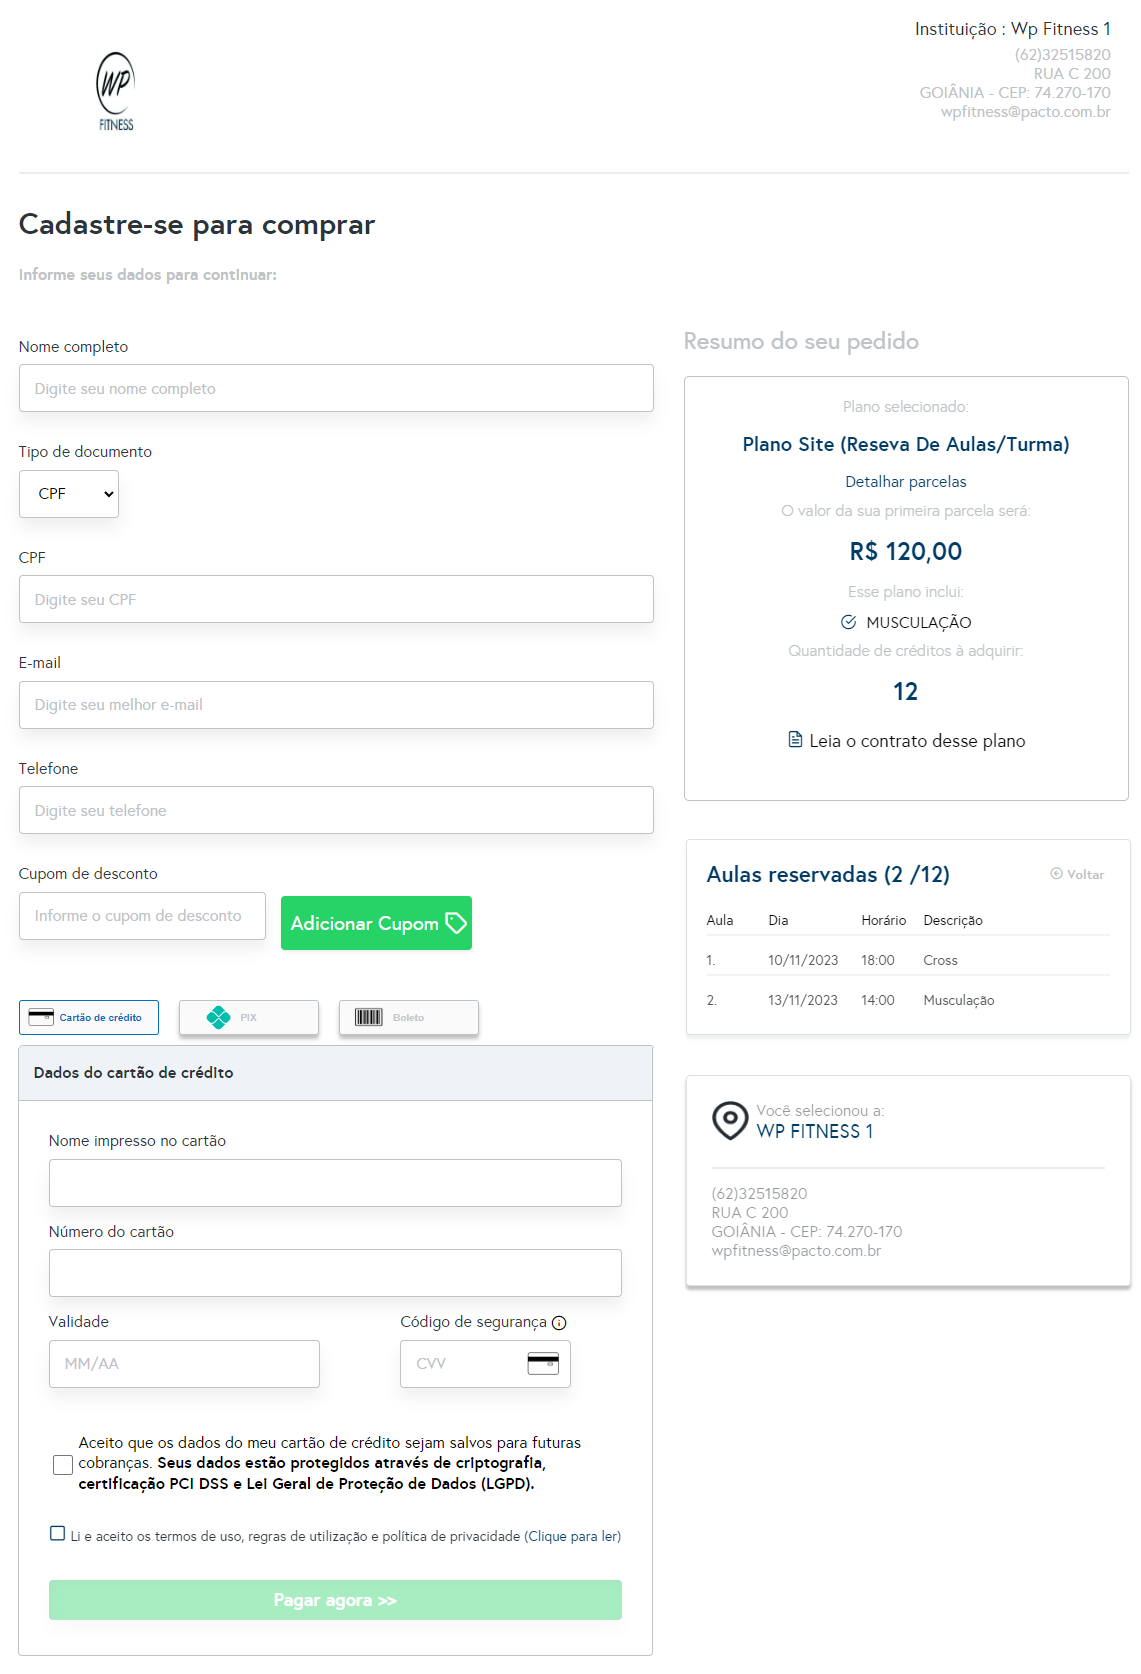This screenshot has width=1141, height=1674.
Task: Click the info icon beside Código de segurança
Action: coord(559,1323)
